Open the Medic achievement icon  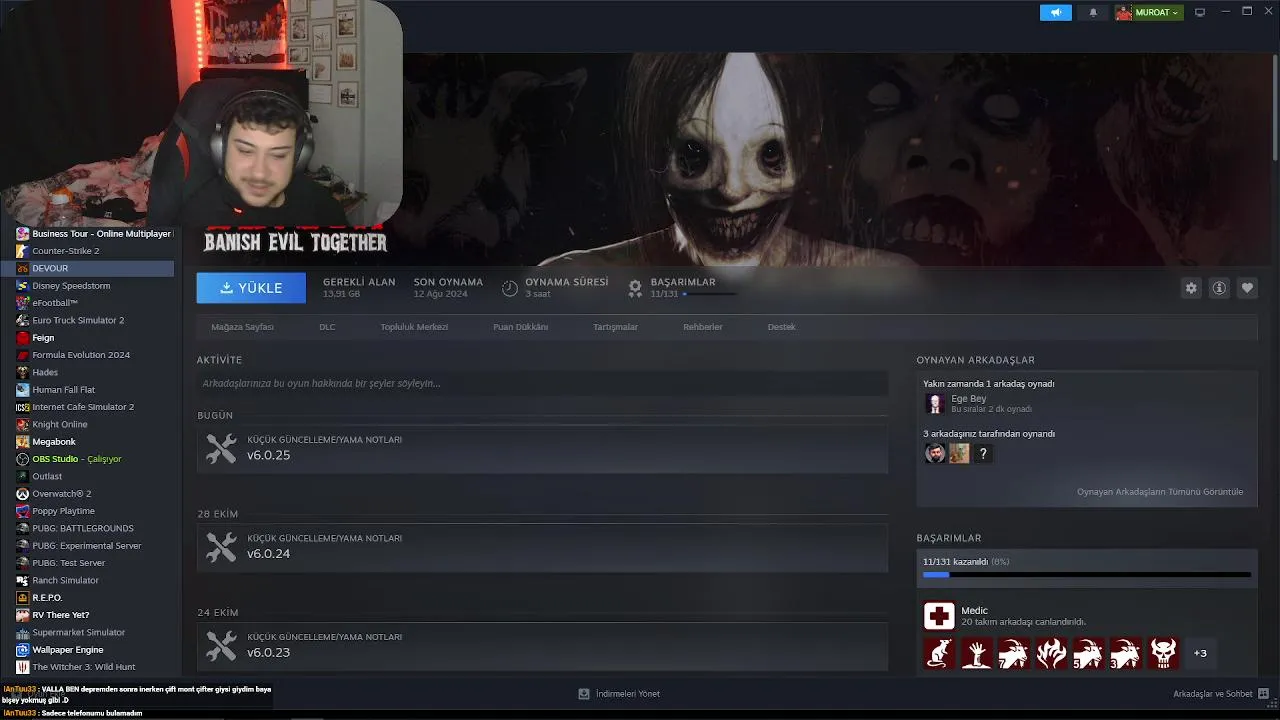tap(939, 616)
